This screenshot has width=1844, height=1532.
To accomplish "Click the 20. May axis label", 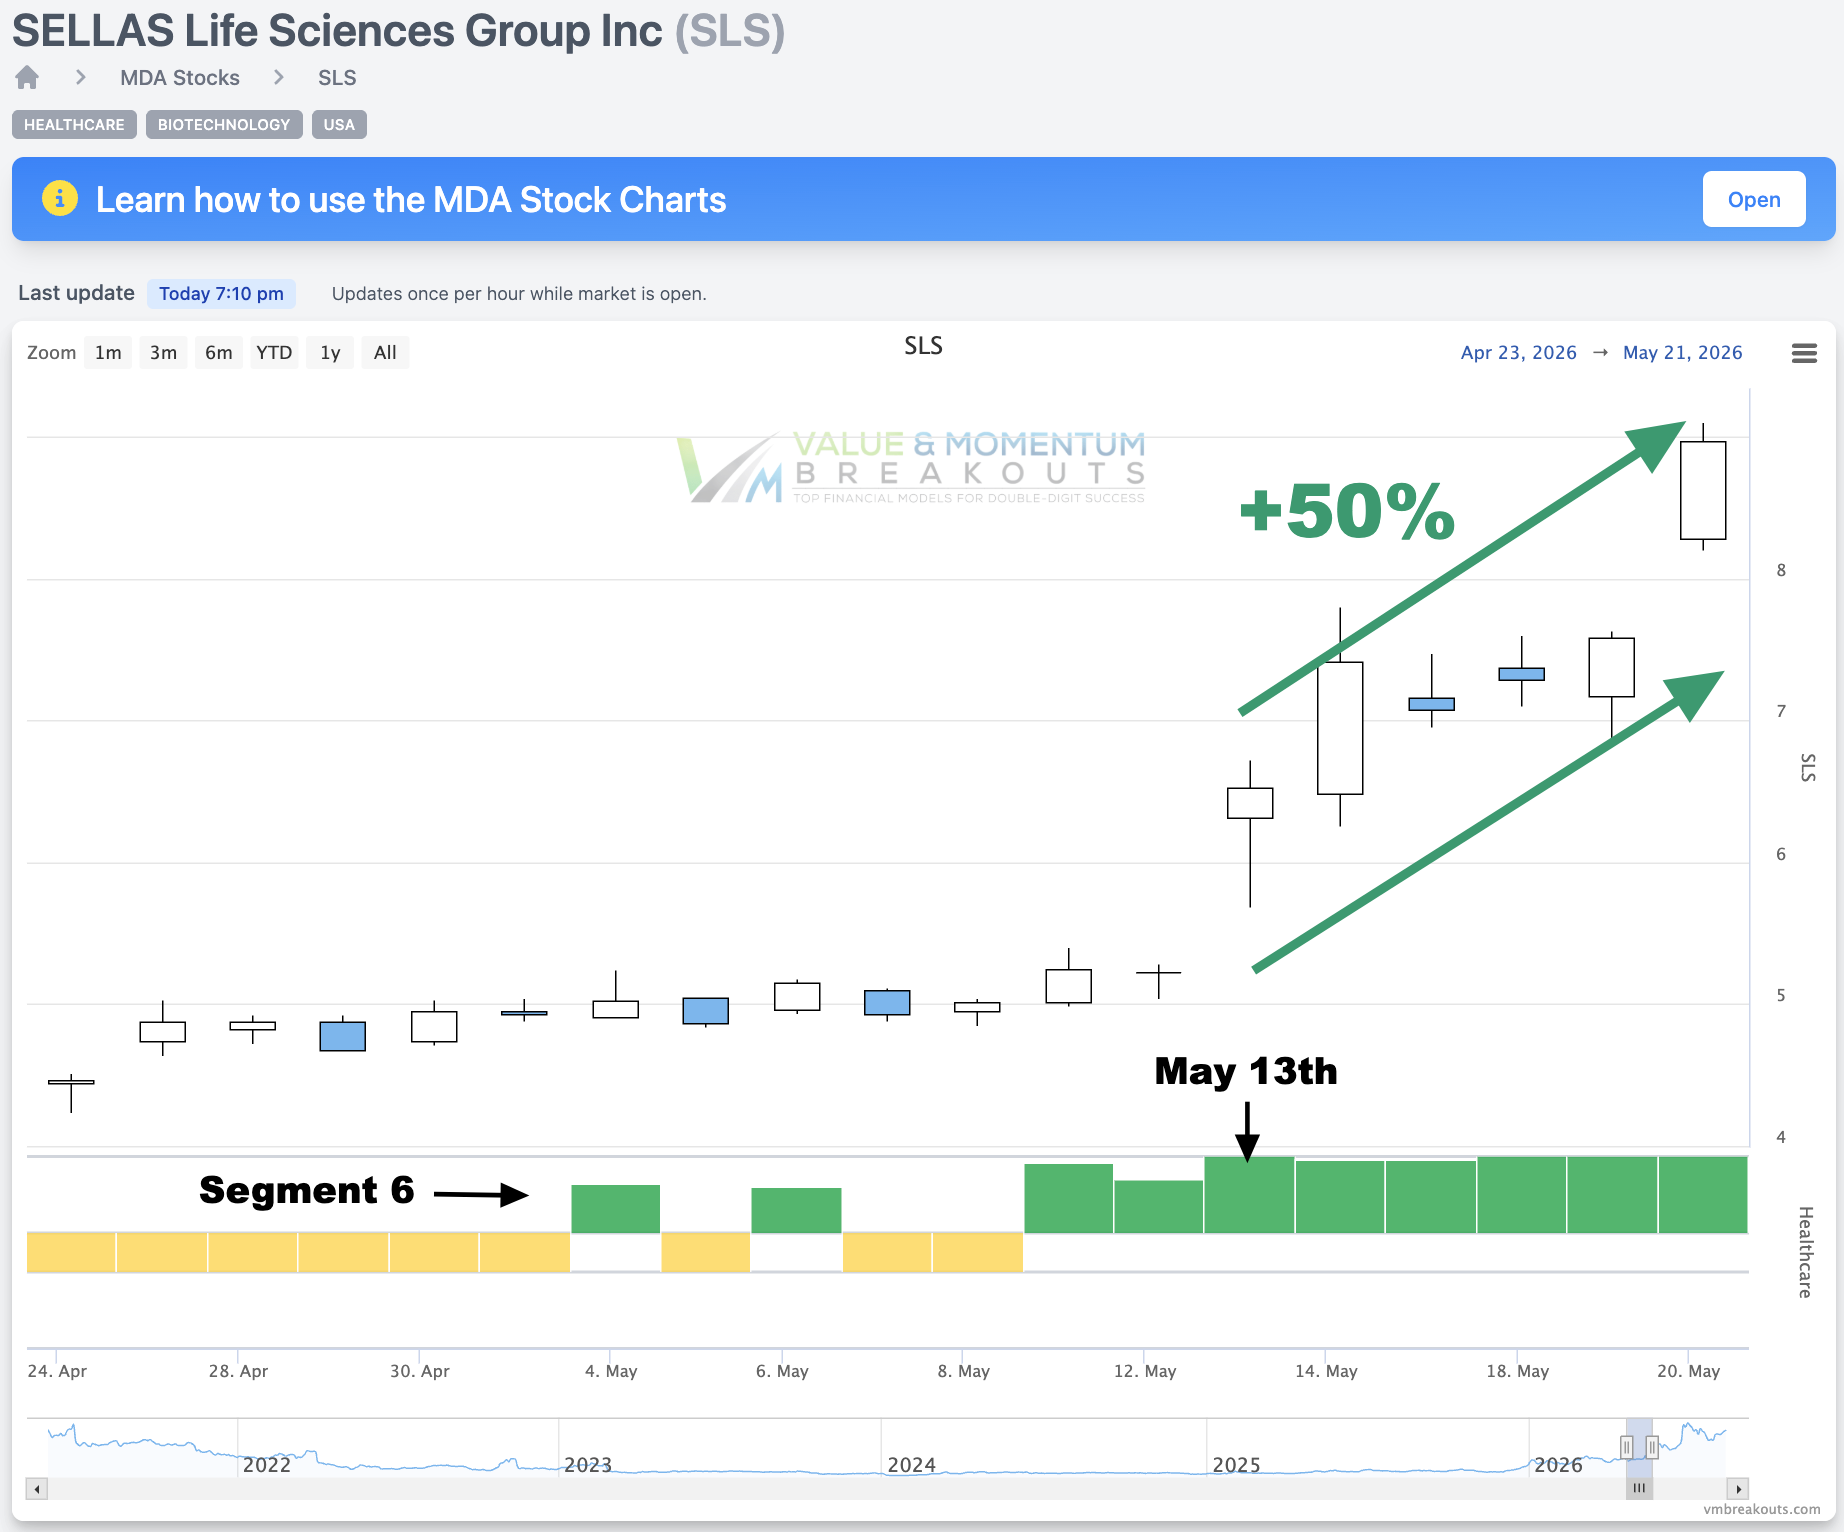I will pyautogui.click(x=1688, y=1371).
